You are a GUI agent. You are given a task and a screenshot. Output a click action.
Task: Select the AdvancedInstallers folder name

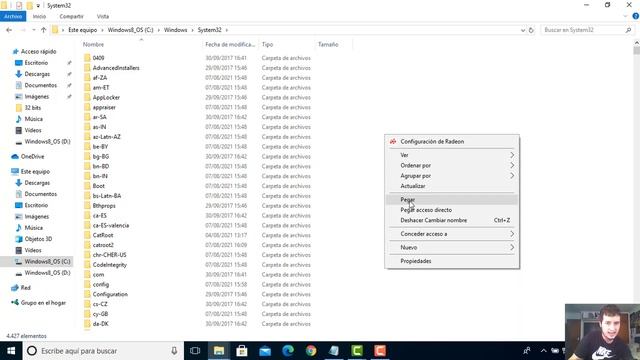point(116,68)
